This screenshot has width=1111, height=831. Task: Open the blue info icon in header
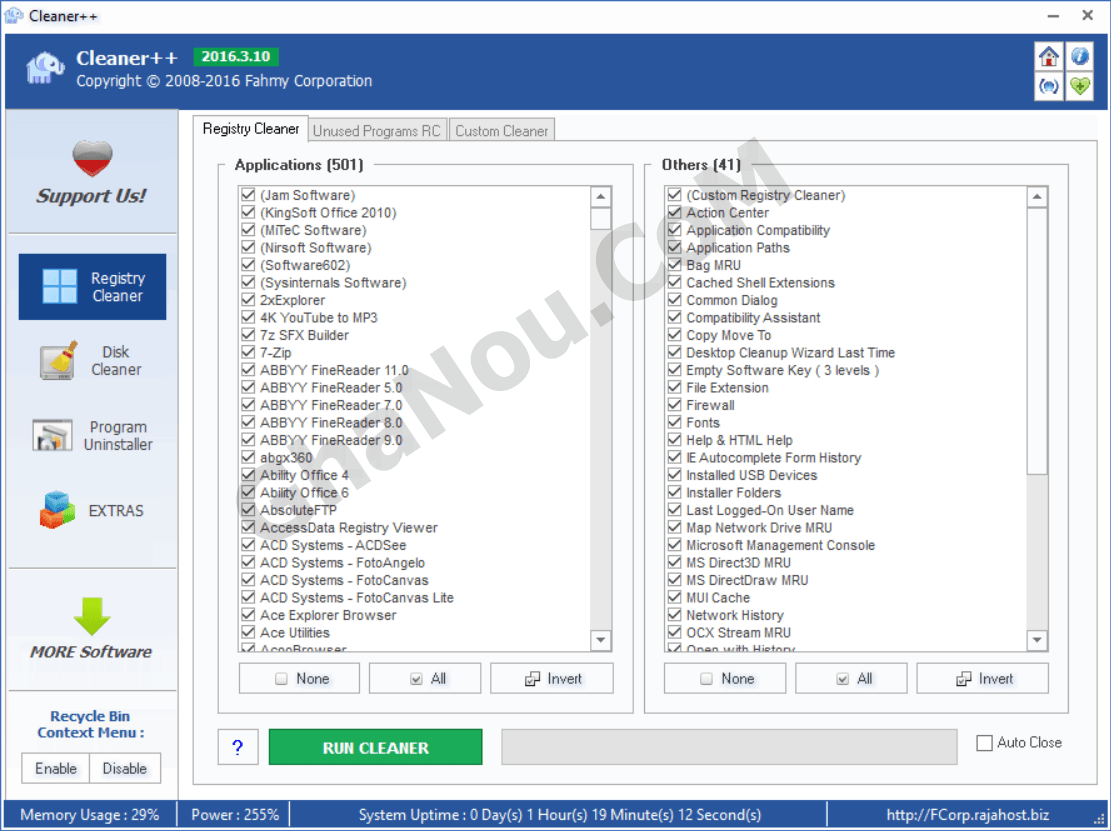pos(1079,56)
